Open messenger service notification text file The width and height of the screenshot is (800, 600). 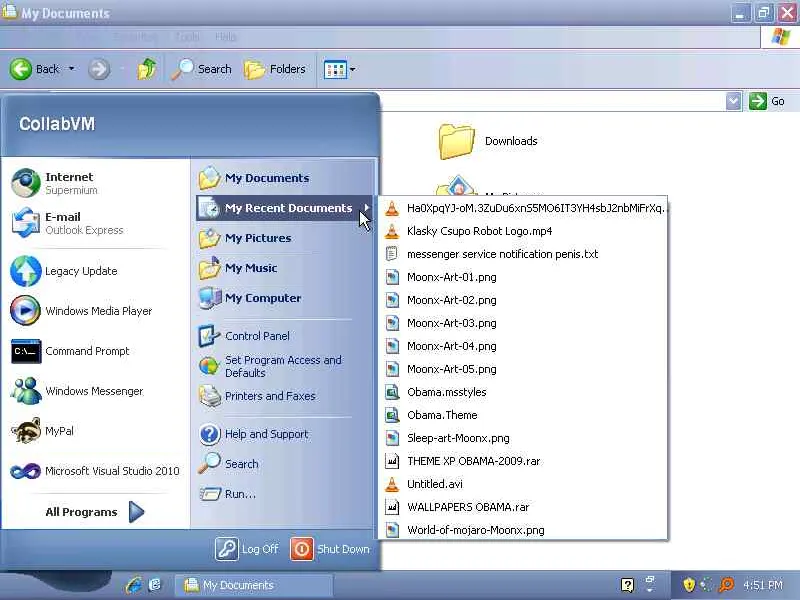(524, 254)
